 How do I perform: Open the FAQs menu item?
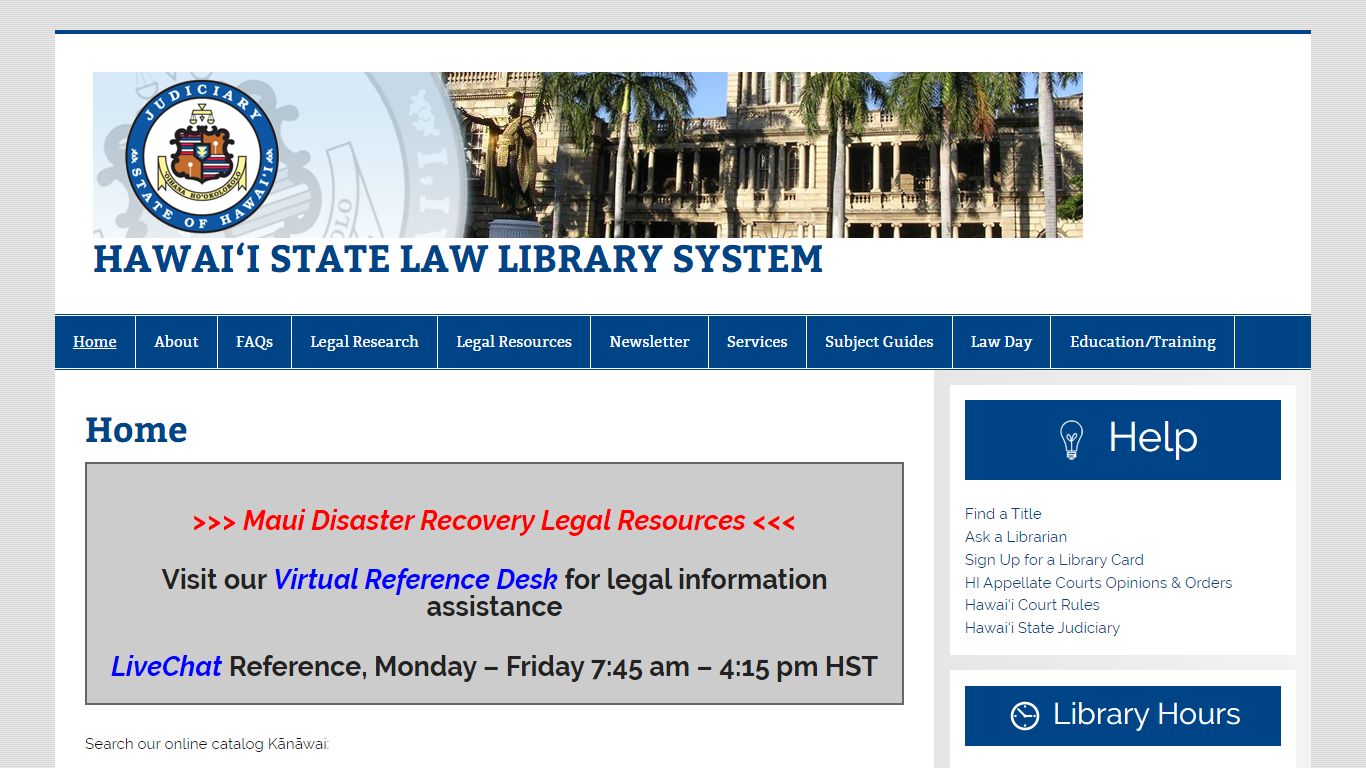[254, 342]
